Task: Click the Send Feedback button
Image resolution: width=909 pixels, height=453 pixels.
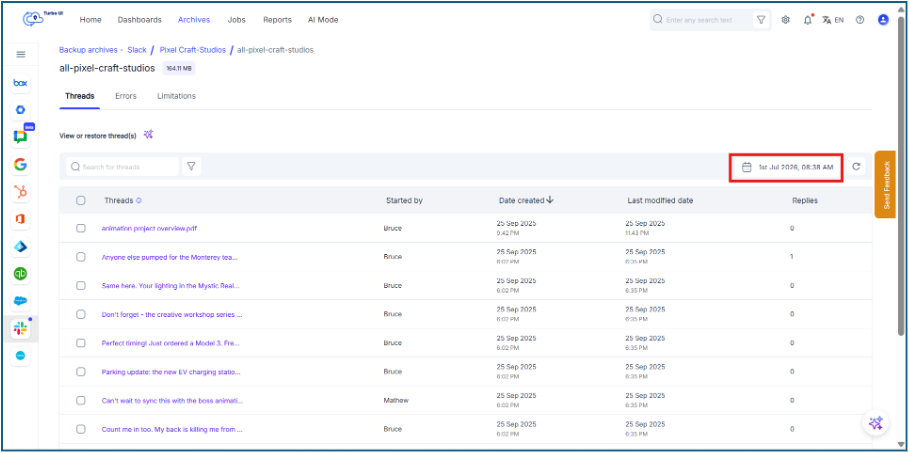Action: (885, 184)
